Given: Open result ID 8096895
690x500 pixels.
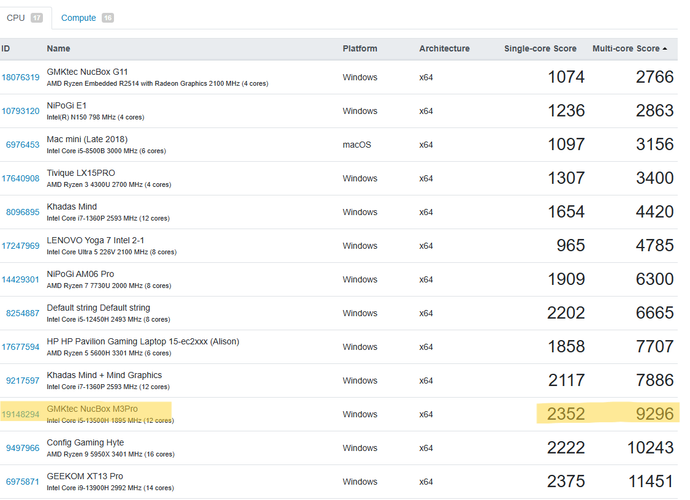Looking at the screenshot, I should click(22, 212).
